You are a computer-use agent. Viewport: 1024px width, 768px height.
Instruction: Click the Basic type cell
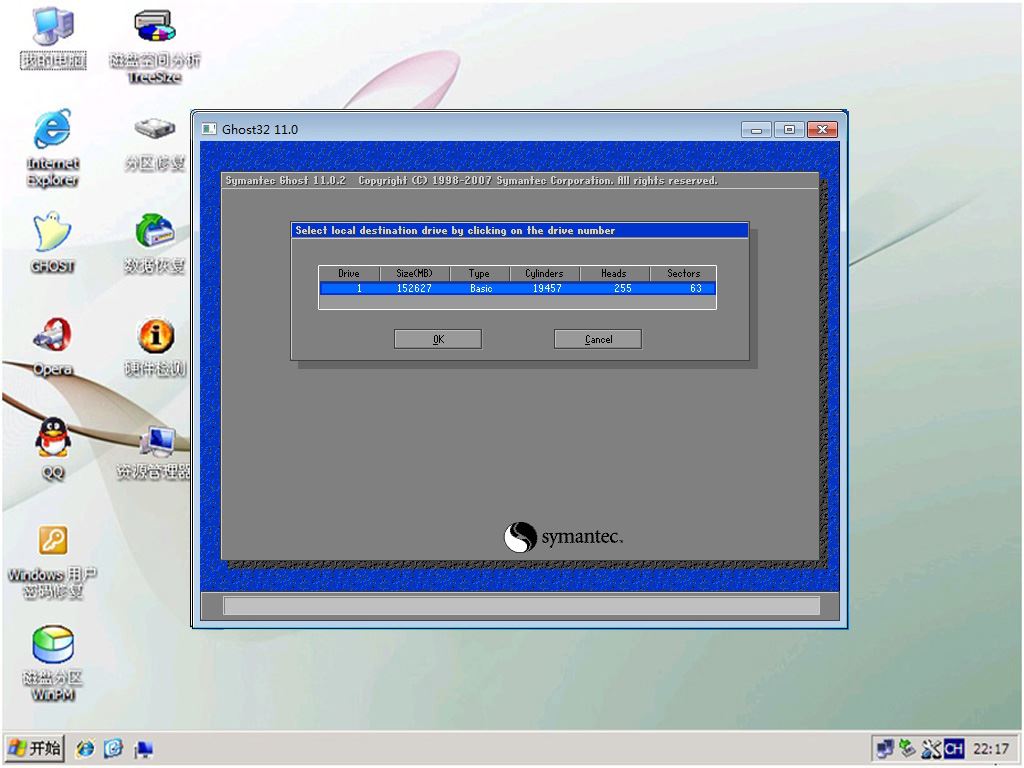pyautogui.click(x=481, y=288)
